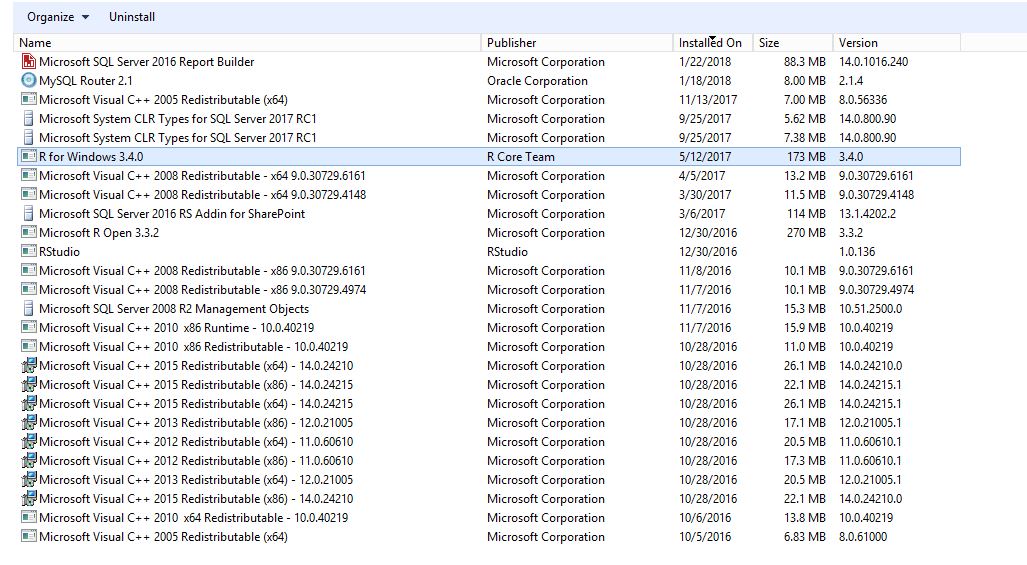Sort by the Name column header
The width and height of the screenshot is (1027, 565).
[248, 43]
